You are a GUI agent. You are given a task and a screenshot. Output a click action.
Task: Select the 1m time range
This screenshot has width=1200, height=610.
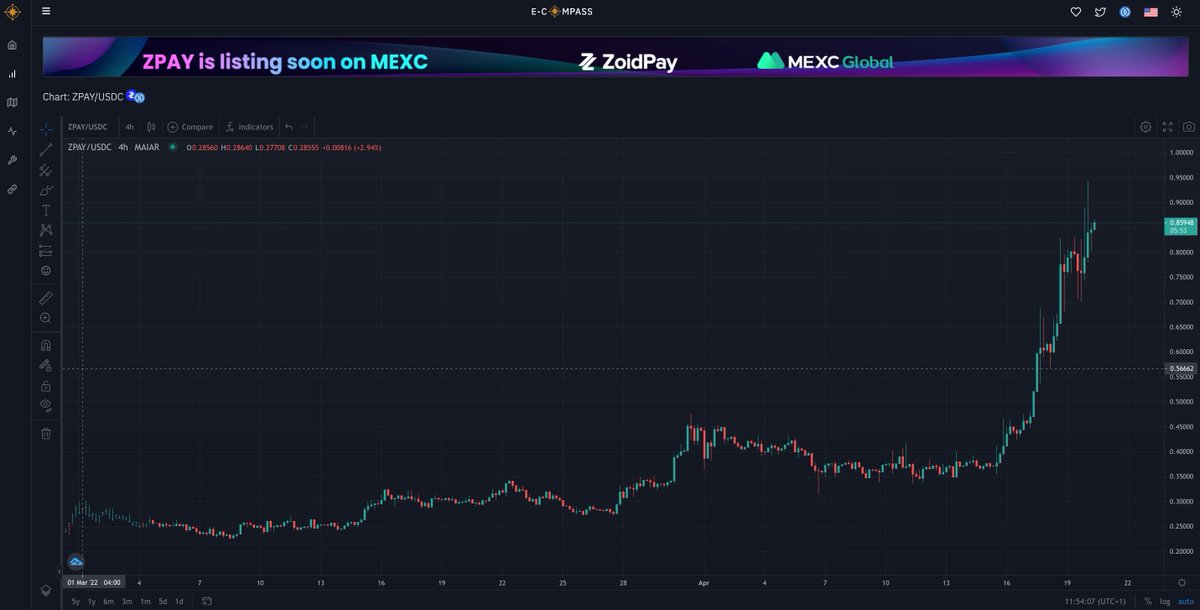(145, 601)
